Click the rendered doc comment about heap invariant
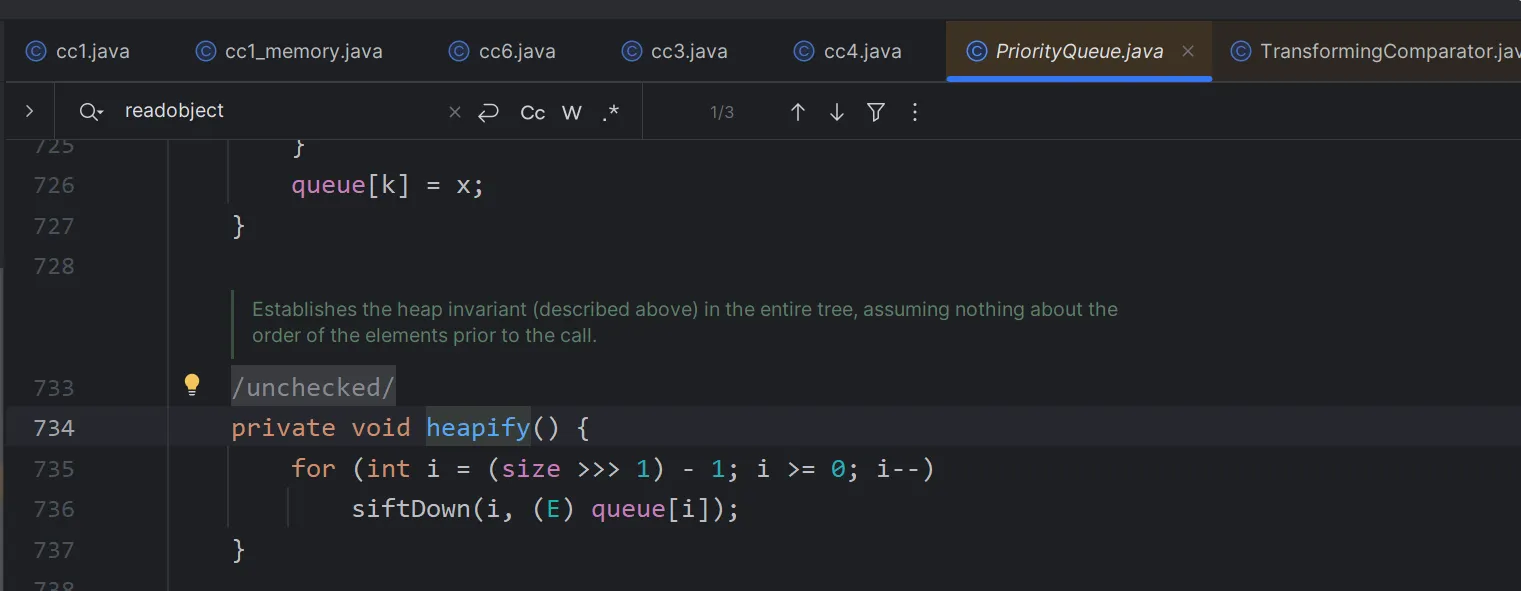 (685, 322)
